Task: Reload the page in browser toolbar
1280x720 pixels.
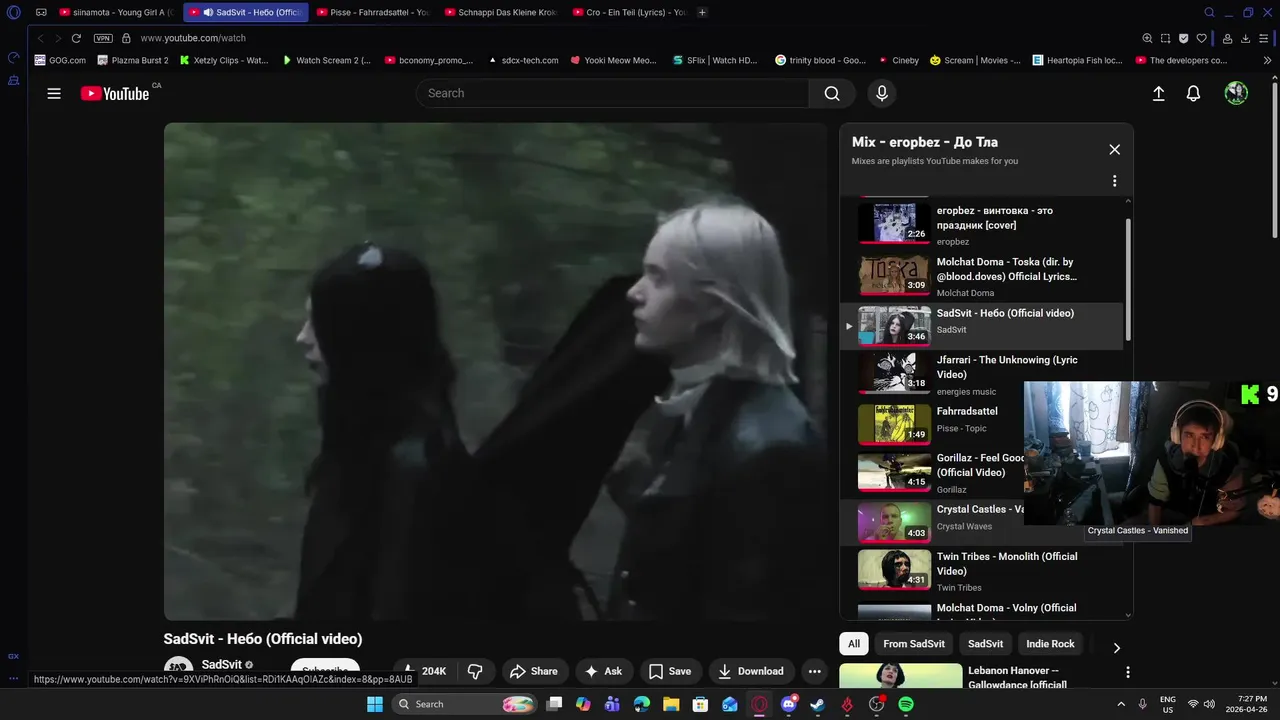Action: tap(76, 38)
